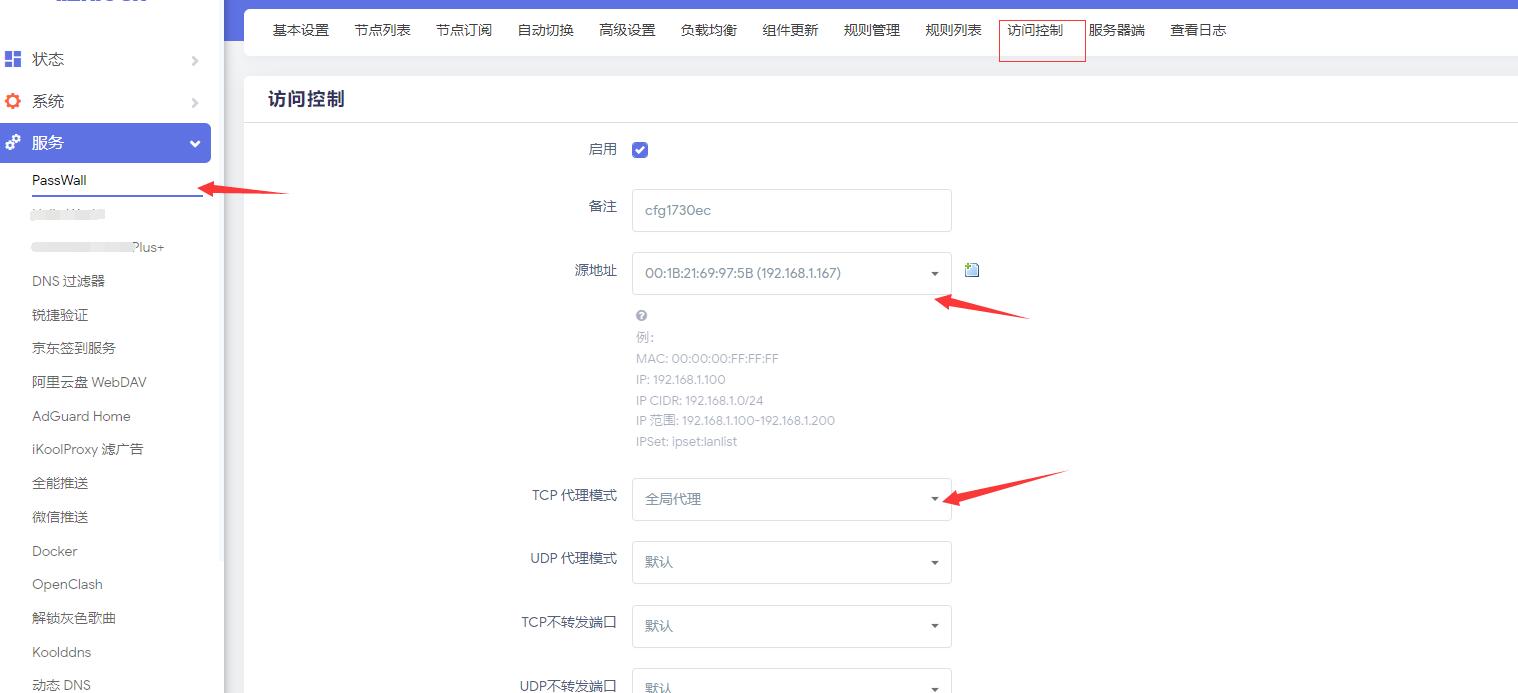Switch to the 组件更新 tab

[790, 30]
